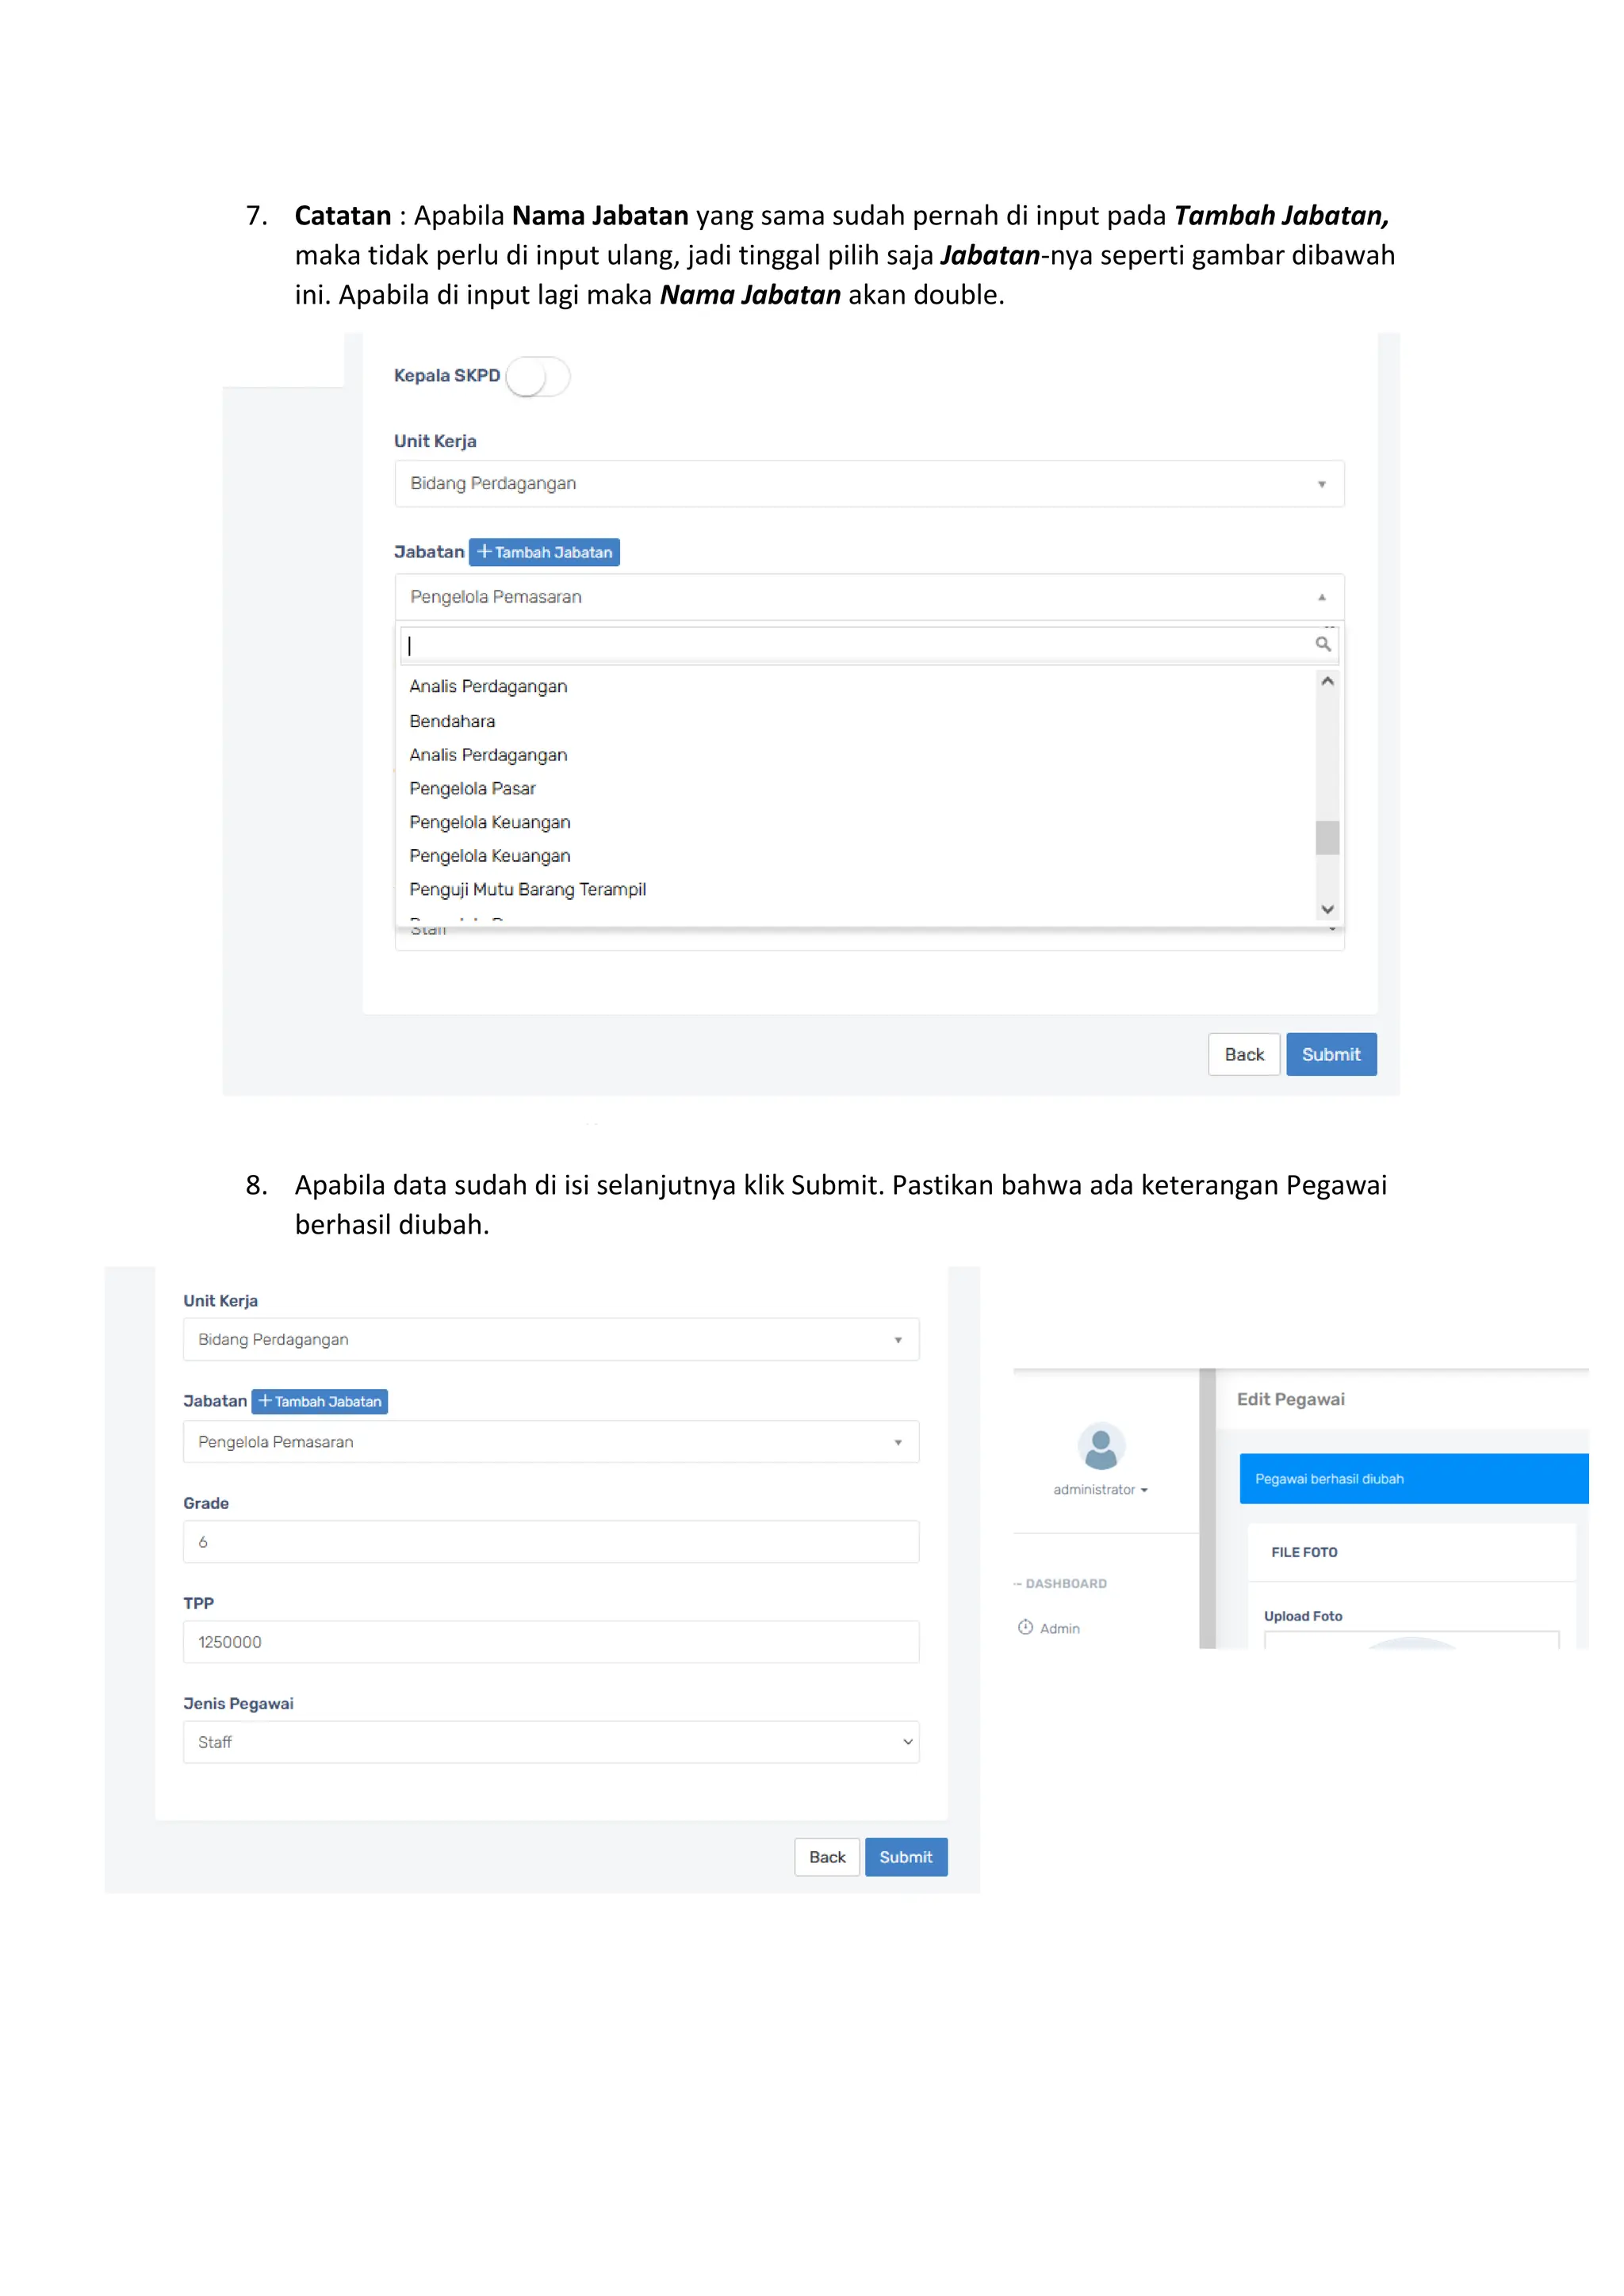This screenshot has width=1624, height=2296.
Task: Open the upper Unit Kerja Bidang Perdagangan dropdown
Action: 869,484
